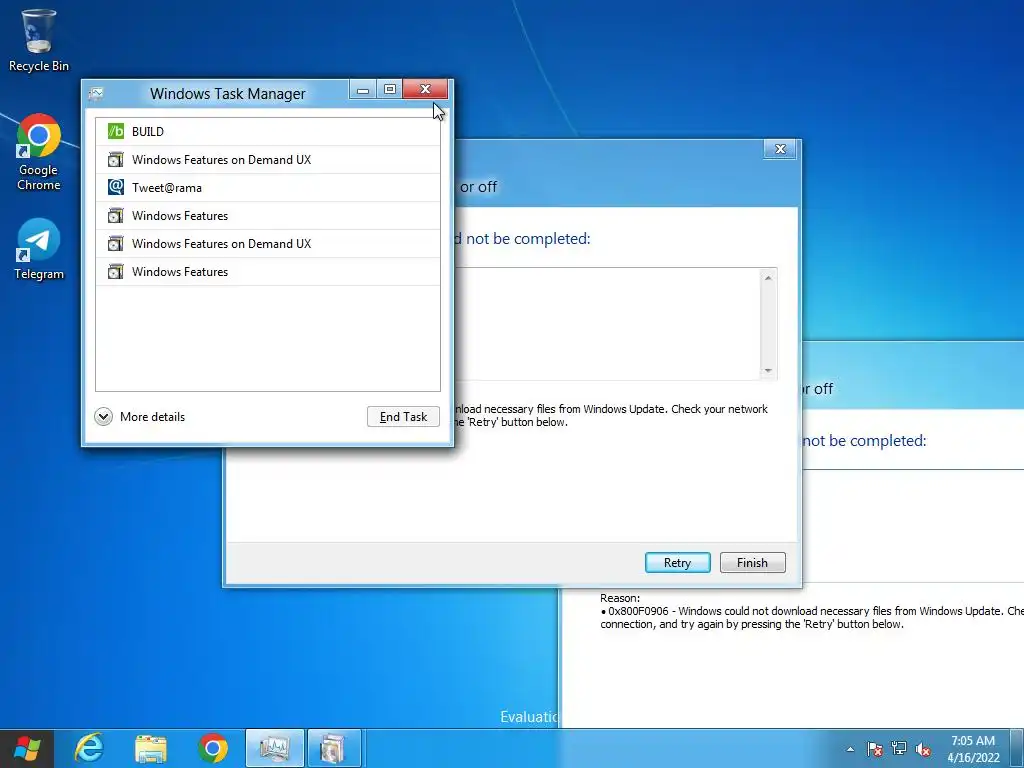The image size is (1024, 768).
Task: Maximize the Windows Task Manager window
Action: click(x=390, y=89)
